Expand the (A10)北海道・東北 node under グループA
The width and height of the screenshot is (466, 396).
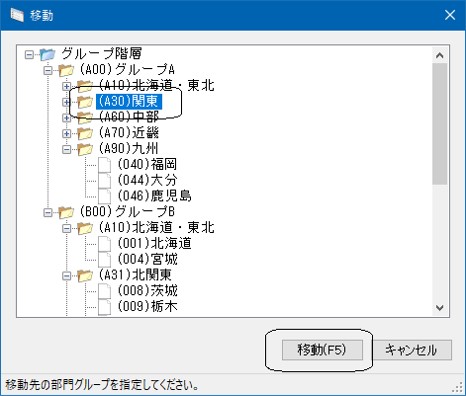coord(67,86)
